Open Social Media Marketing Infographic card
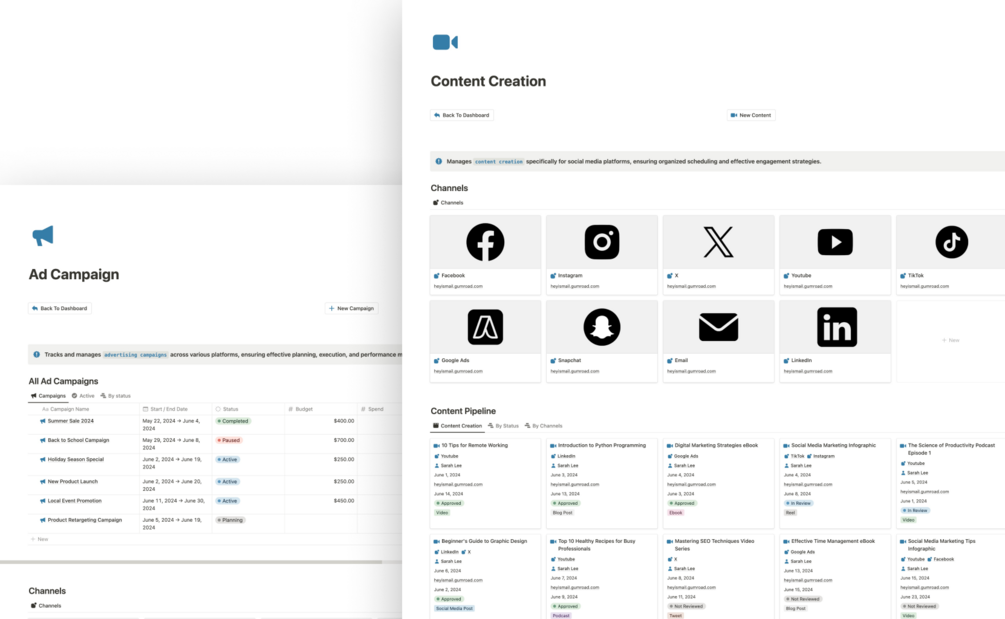1005x619 pixels. click(x=835, y=483)
